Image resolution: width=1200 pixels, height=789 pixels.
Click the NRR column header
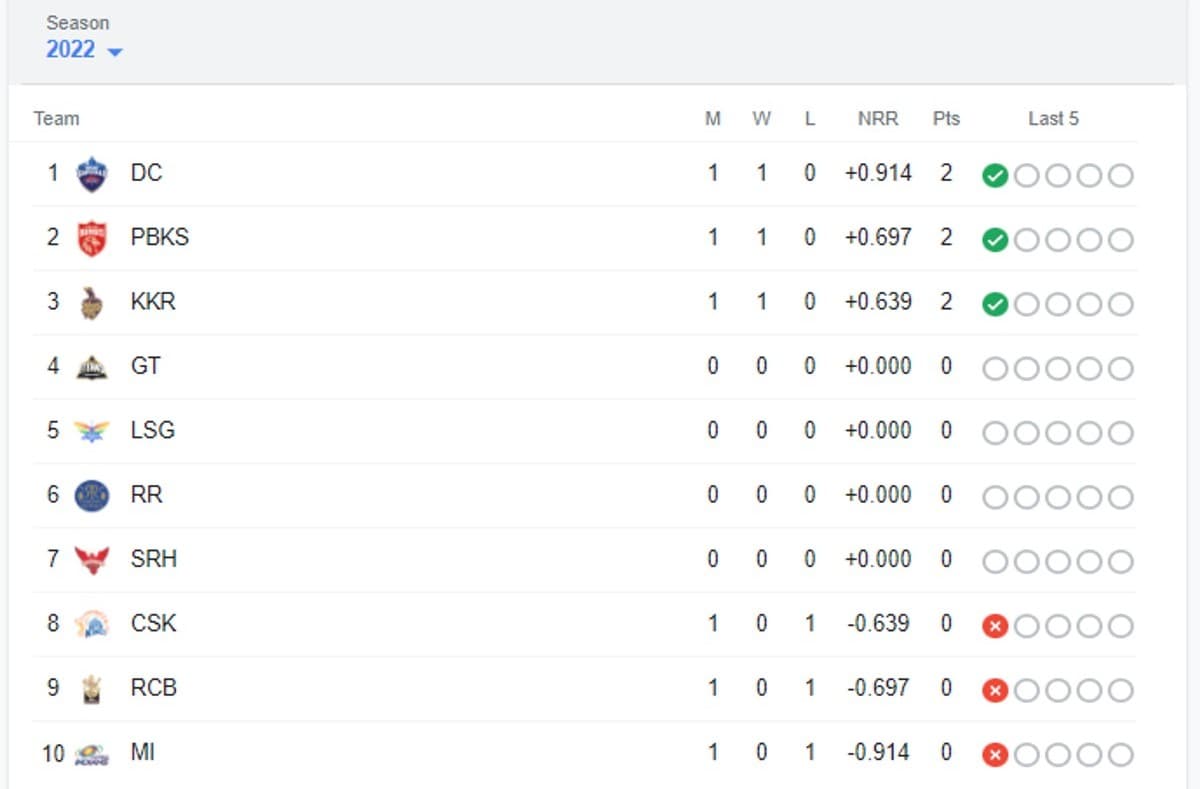tap(878, 118)
